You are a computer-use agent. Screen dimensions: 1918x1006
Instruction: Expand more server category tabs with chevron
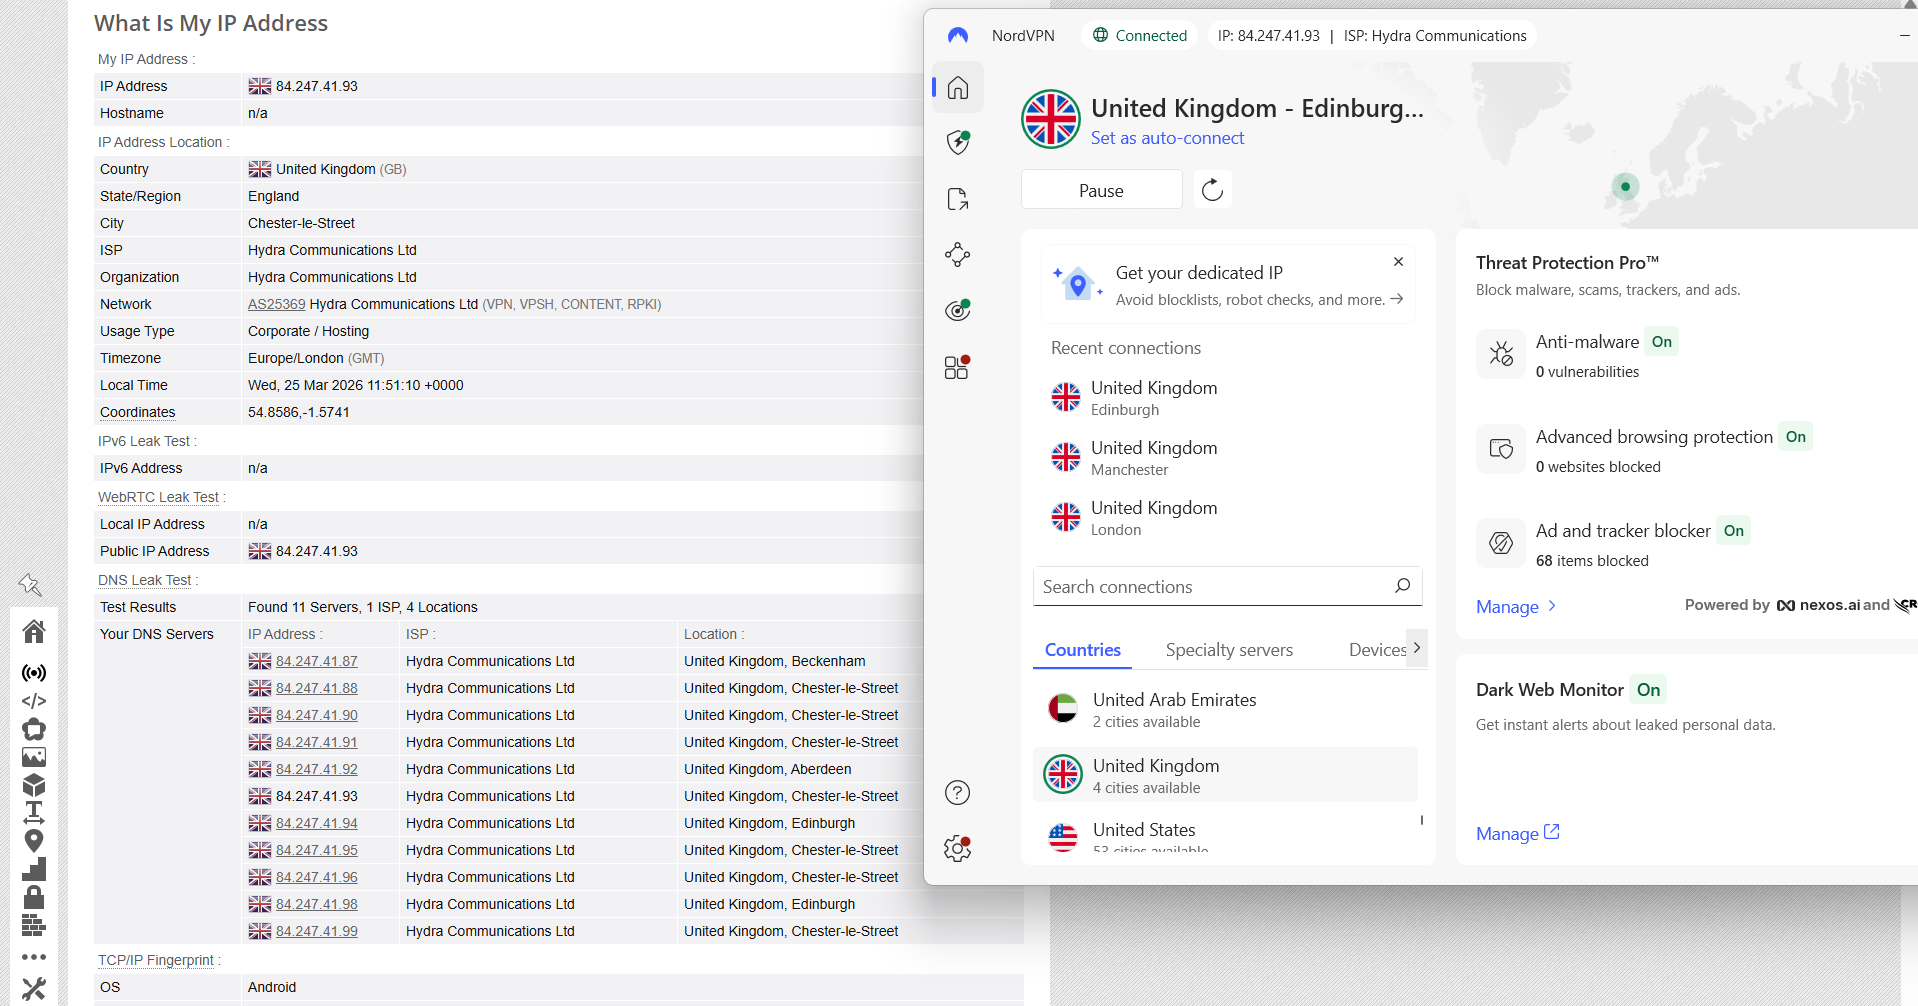pyautogui.click(x=1417, y=648)
